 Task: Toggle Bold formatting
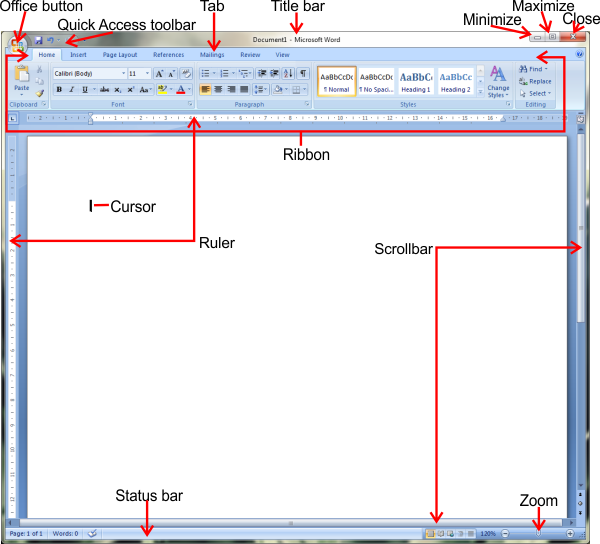[59, 90]
